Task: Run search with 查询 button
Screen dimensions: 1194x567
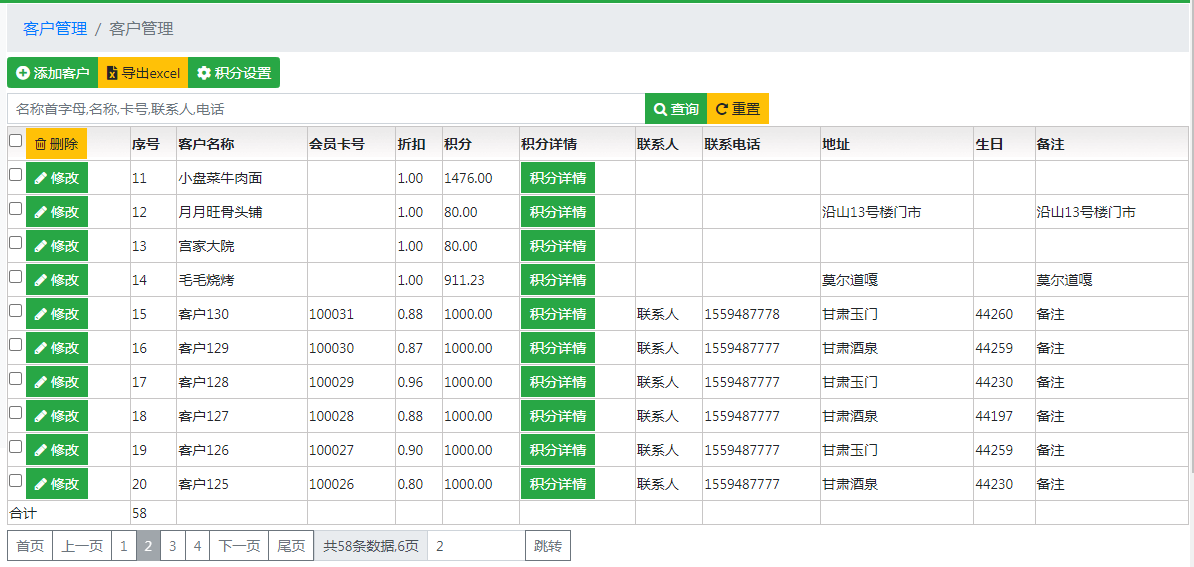Action: (676, 109)
